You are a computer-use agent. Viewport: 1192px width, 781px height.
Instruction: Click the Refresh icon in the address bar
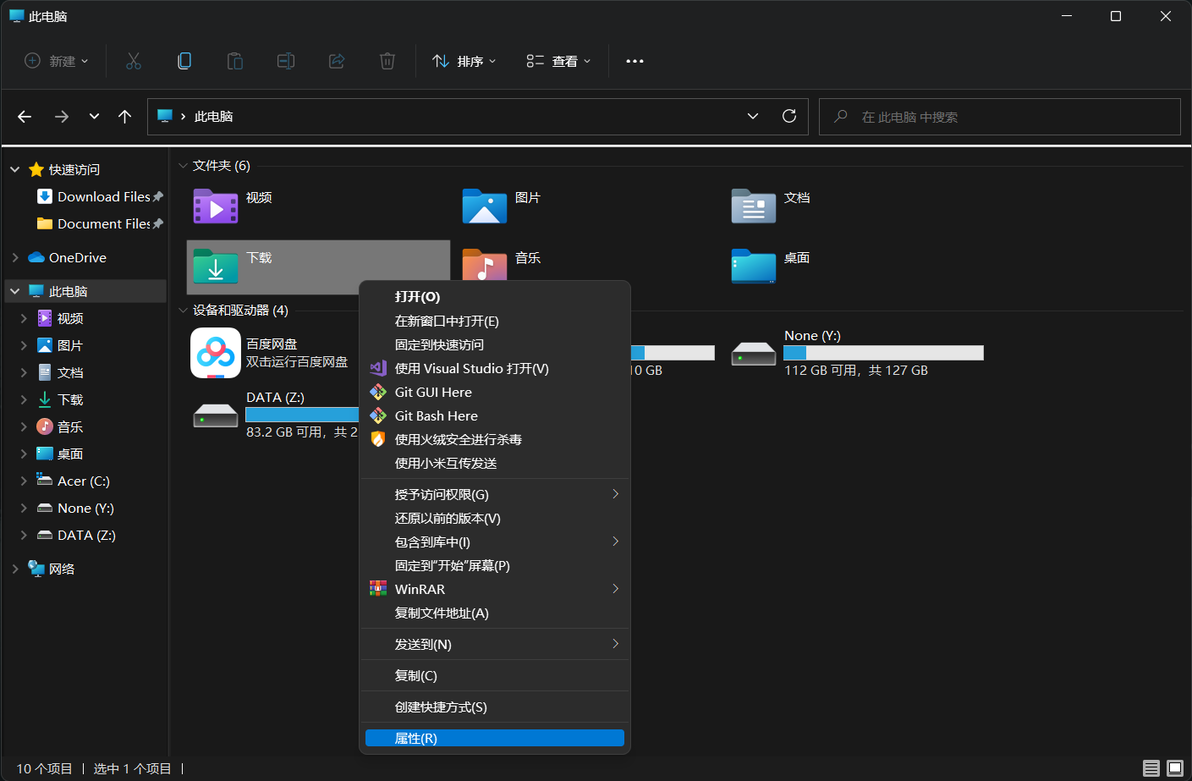pos(789,116)
